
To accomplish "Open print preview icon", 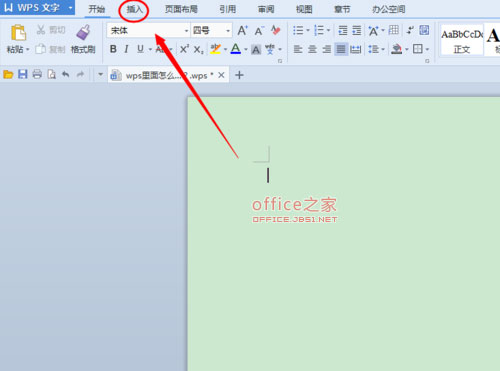I will click(52, 74).
